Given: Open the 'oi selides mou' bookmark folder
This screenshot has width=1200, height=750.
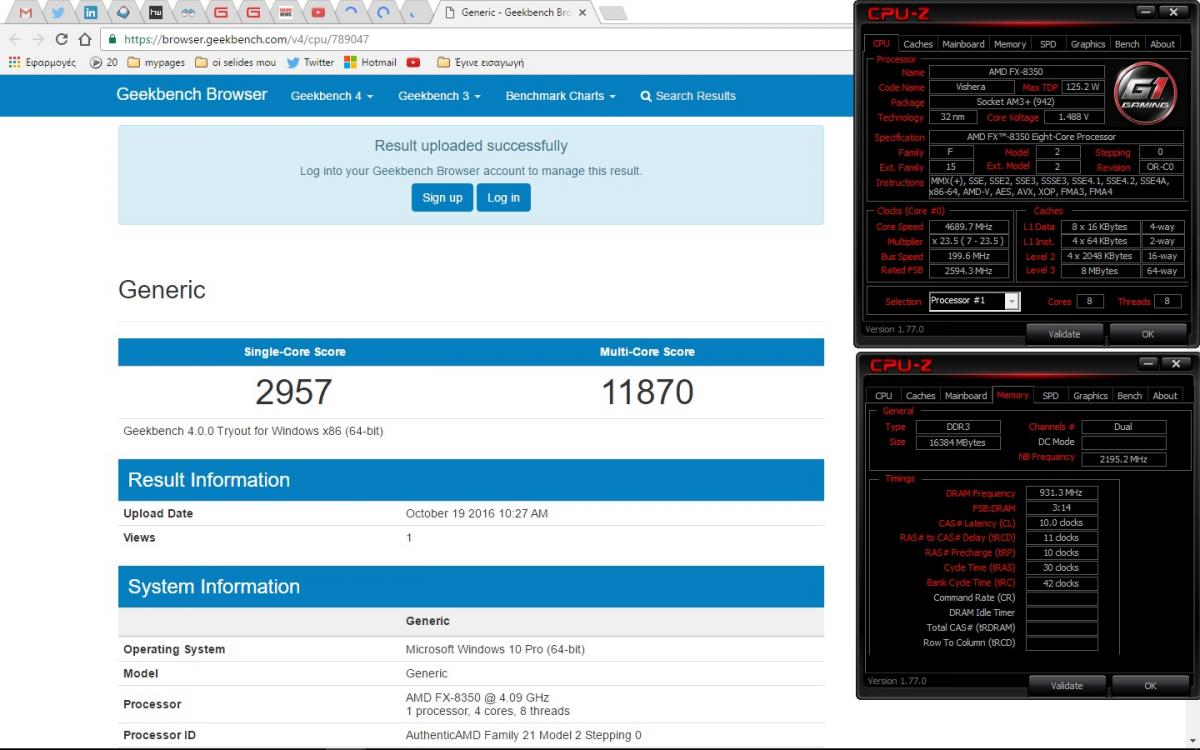Looking at the screenshot, I should pos(236,62).
